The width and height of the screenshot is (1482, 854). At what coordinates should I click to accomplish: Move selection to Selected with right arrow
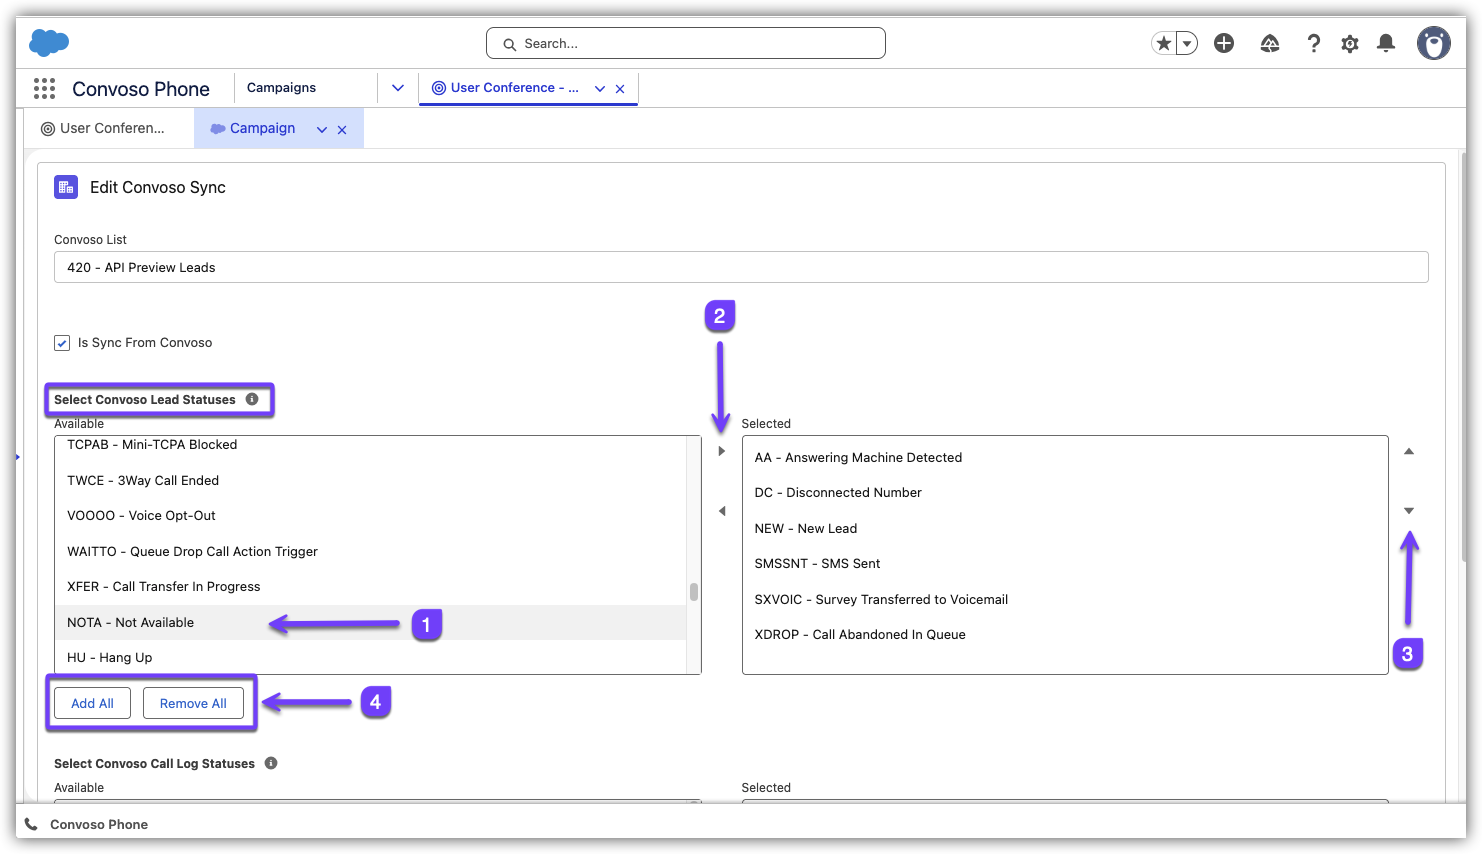722,451
